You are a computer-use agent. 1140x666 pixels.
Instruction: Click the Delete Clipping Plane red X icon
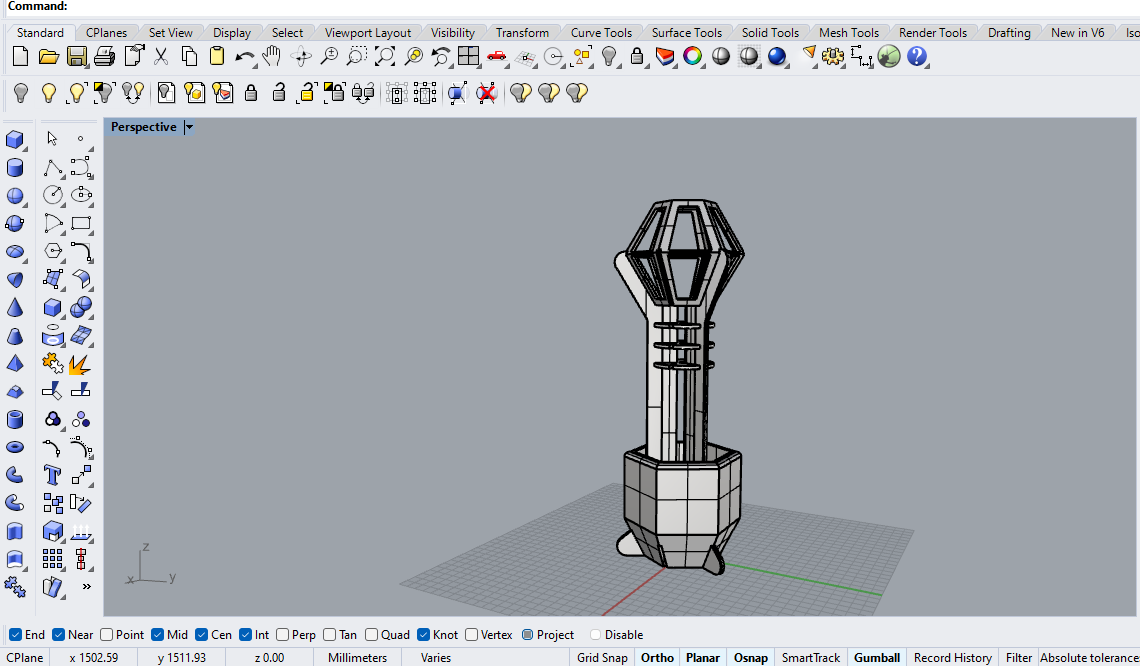coord(486,93)
